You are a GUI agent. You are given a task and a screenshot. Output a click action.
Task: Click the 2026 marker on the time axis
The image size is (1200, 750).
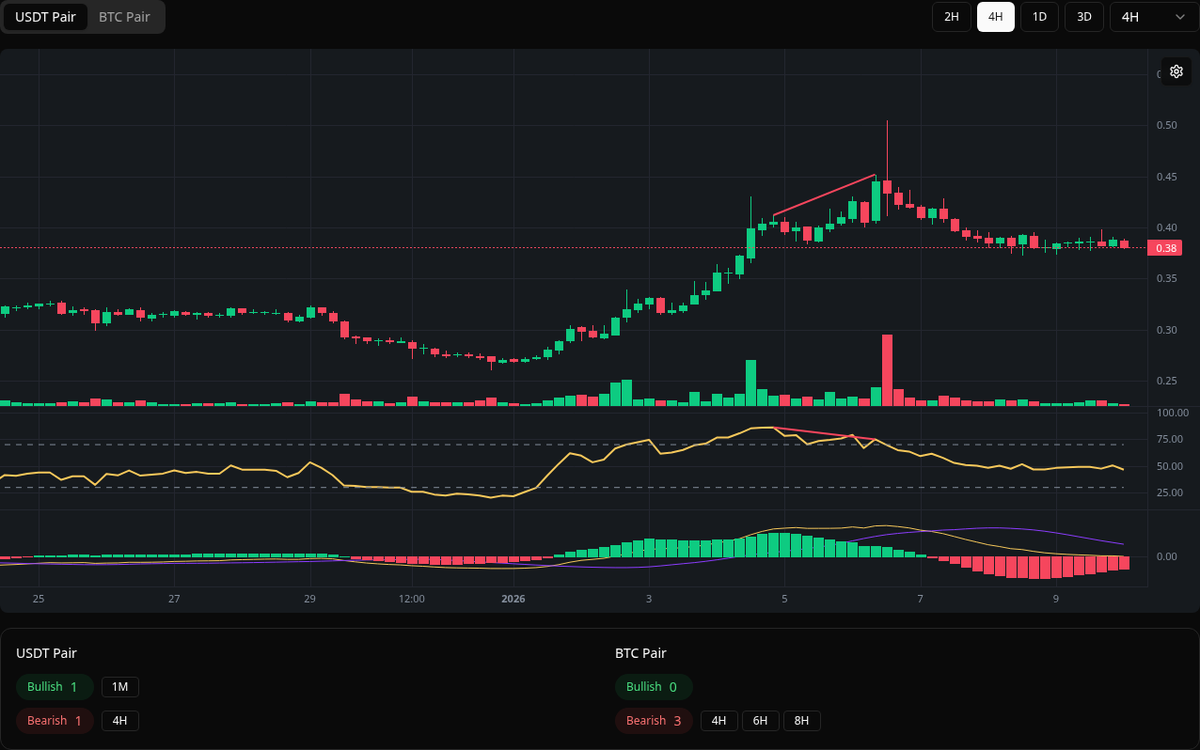[514, 599]
